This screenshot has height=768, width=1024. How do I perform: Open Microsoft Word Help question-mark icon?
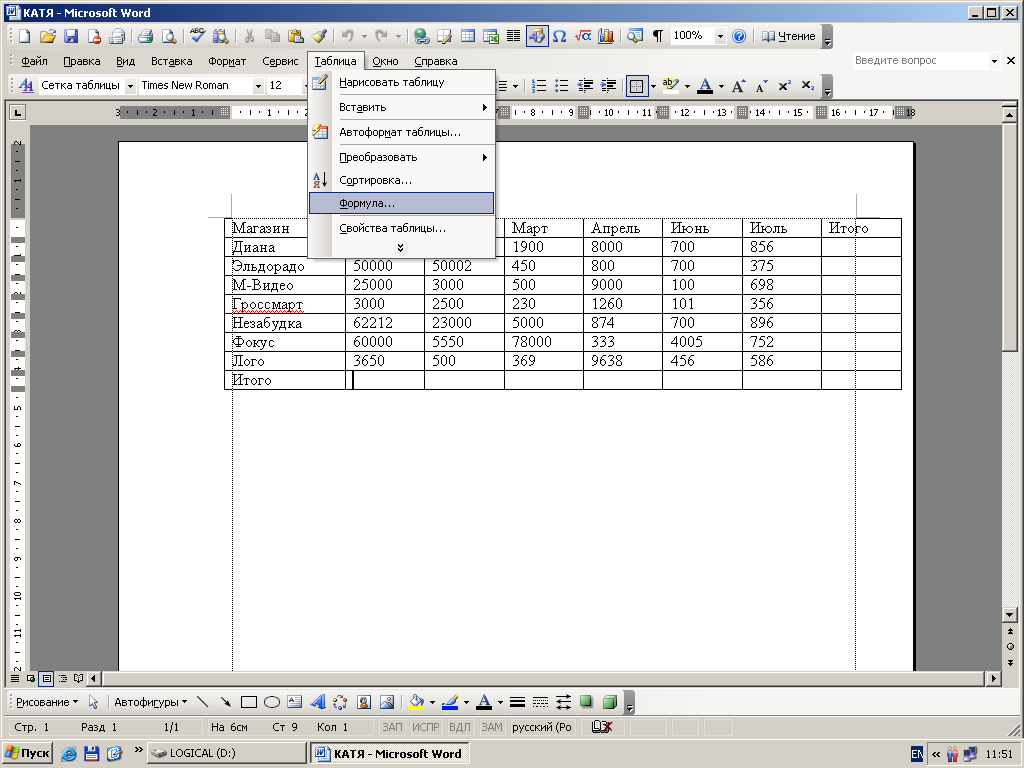click(x=739, y=36)
